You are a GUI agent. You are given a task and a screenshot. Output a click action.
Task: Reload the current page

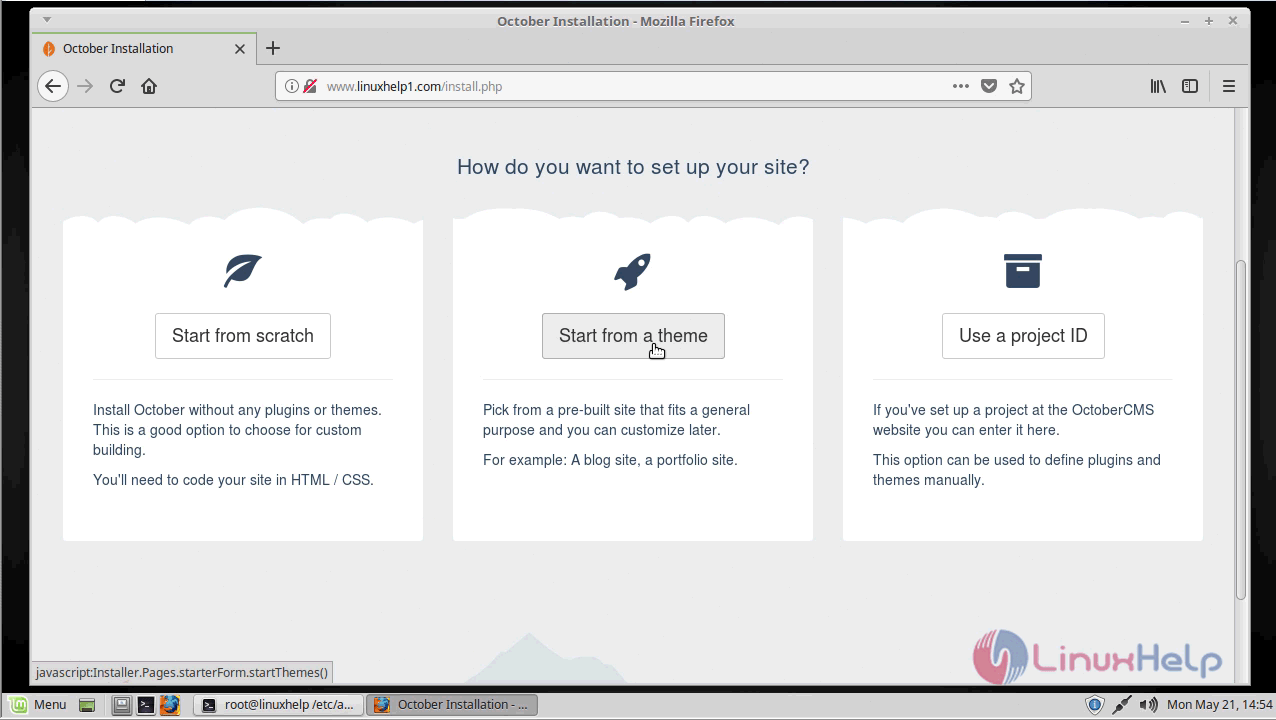pos(117,86)
